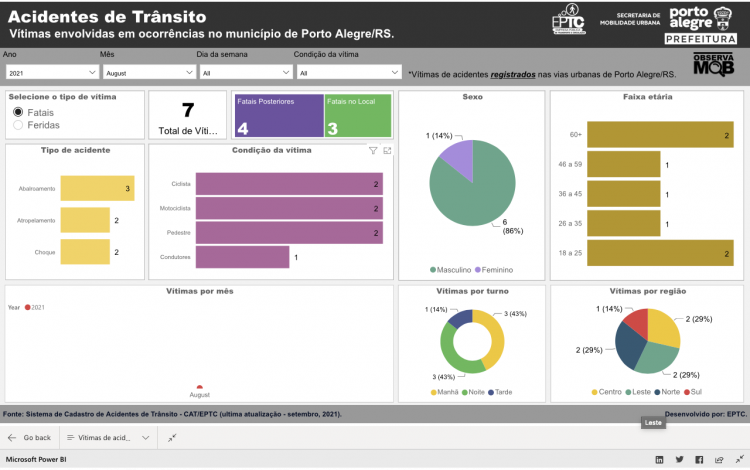The width and height of the screenshot is (750, 470).
Task: Select the 18 a 25 age bar
Action: (660, 253)
